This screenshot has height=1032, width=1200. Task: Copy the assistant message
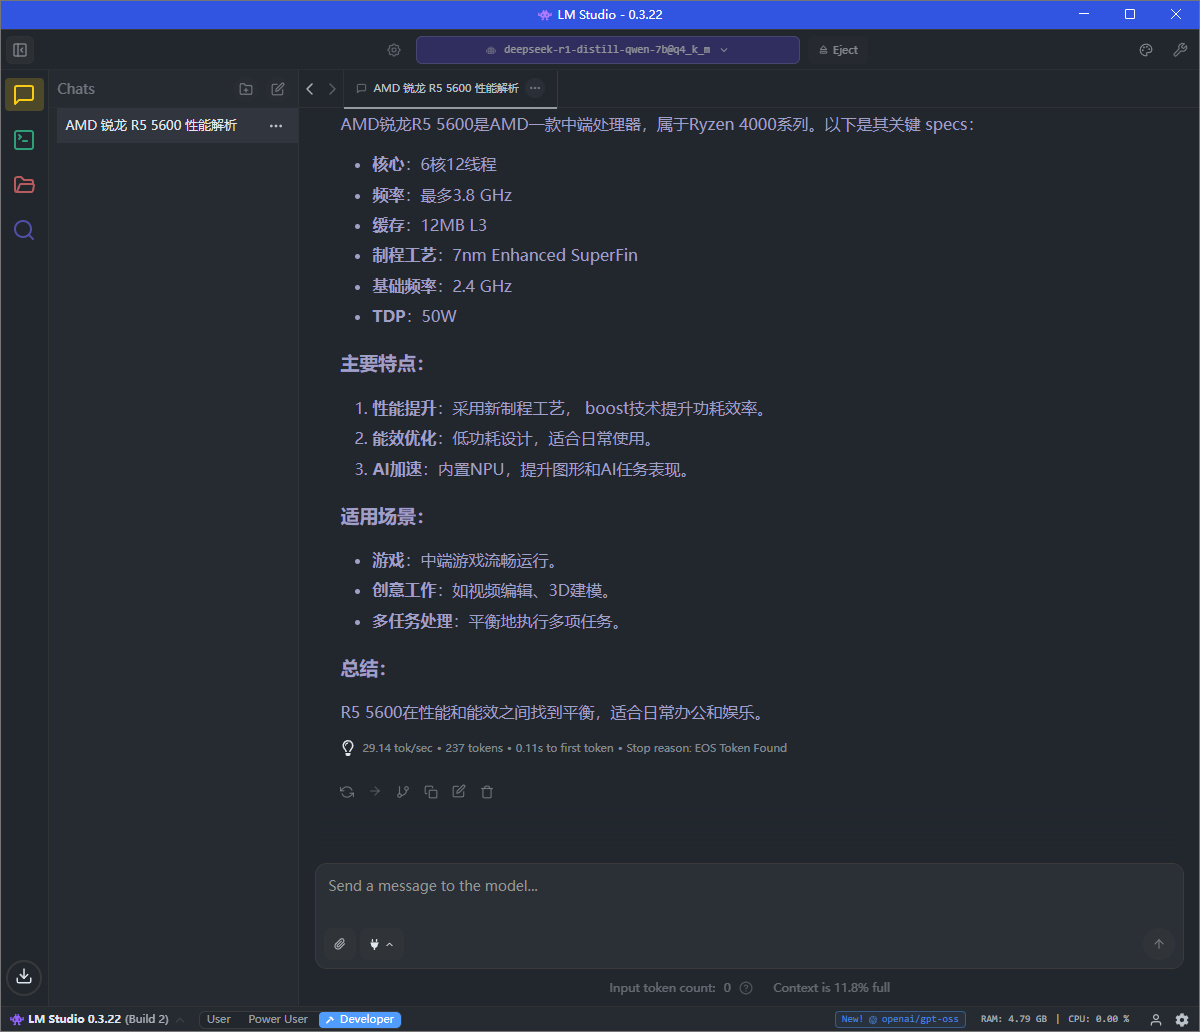pyautogui.click(x=431, y=792)
